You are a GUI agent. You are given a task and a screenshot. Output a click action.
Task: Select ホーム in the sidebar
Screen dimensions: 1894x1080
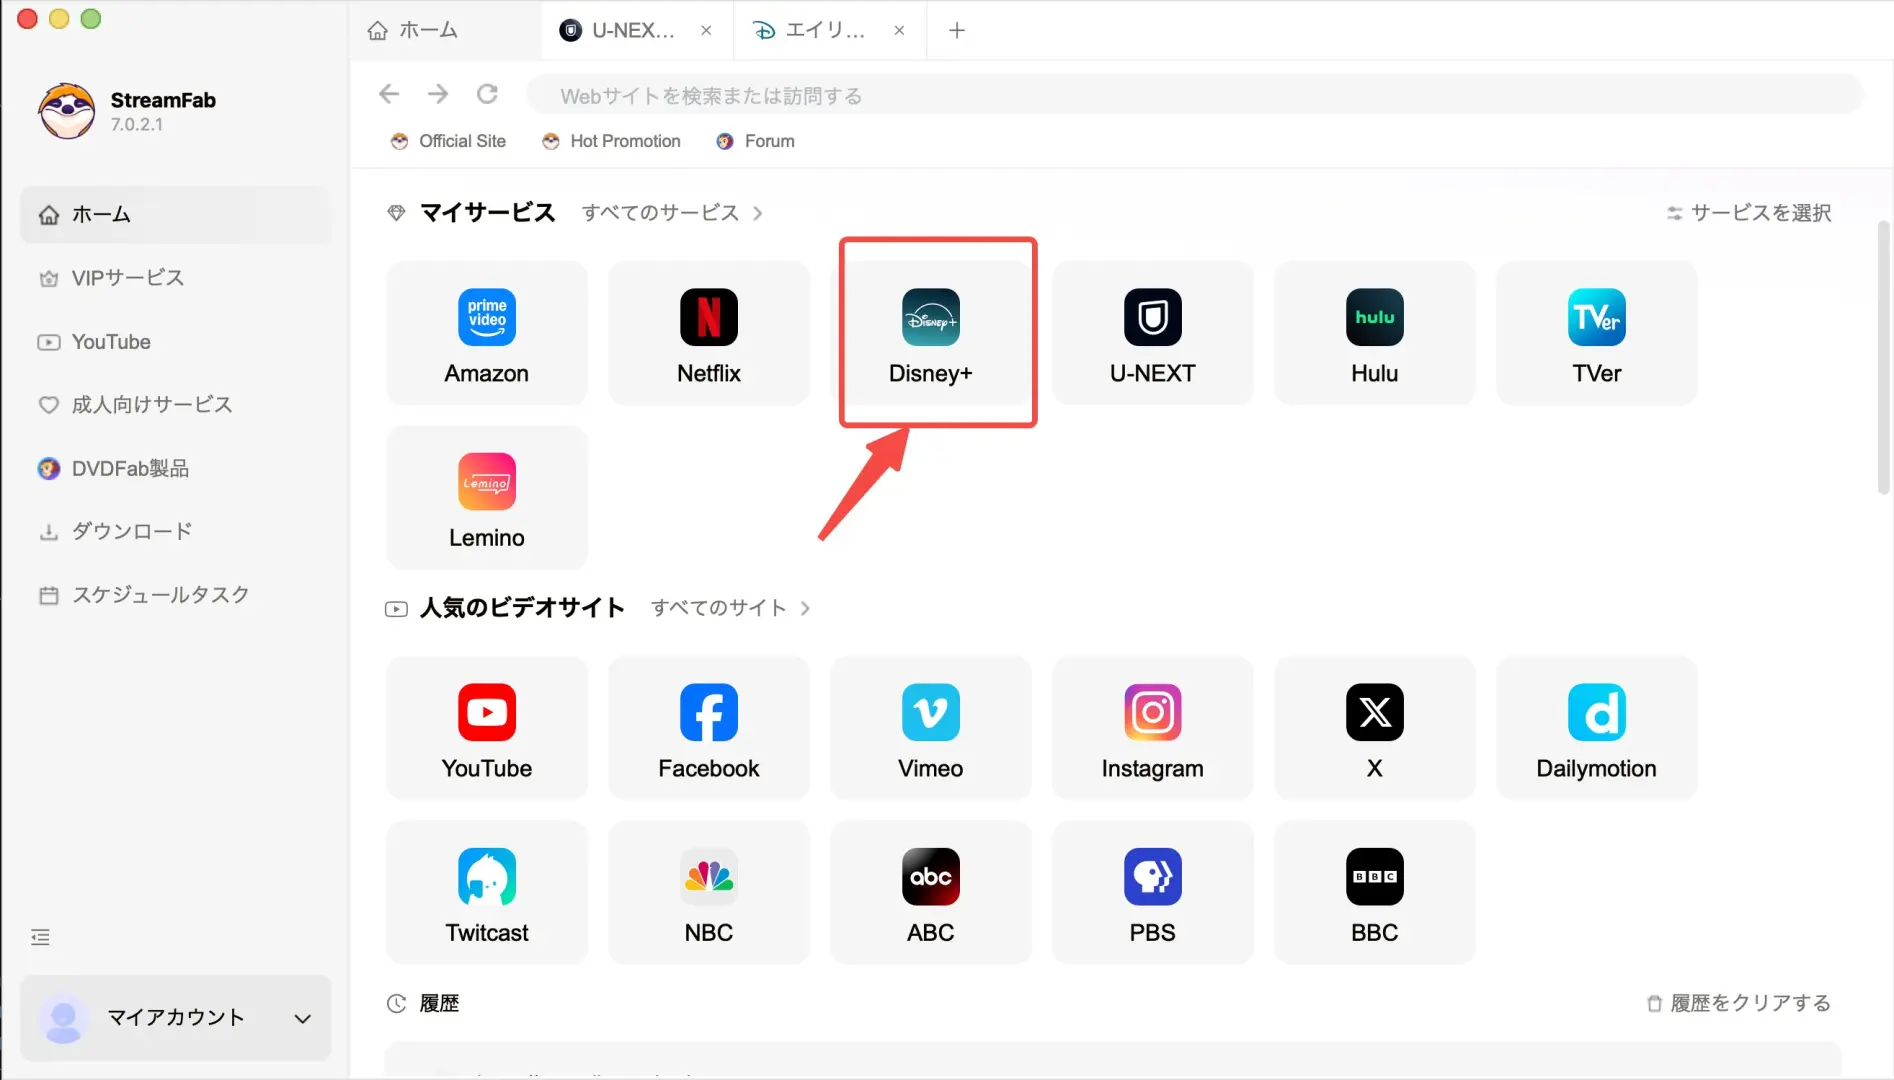tap(175, 214)
